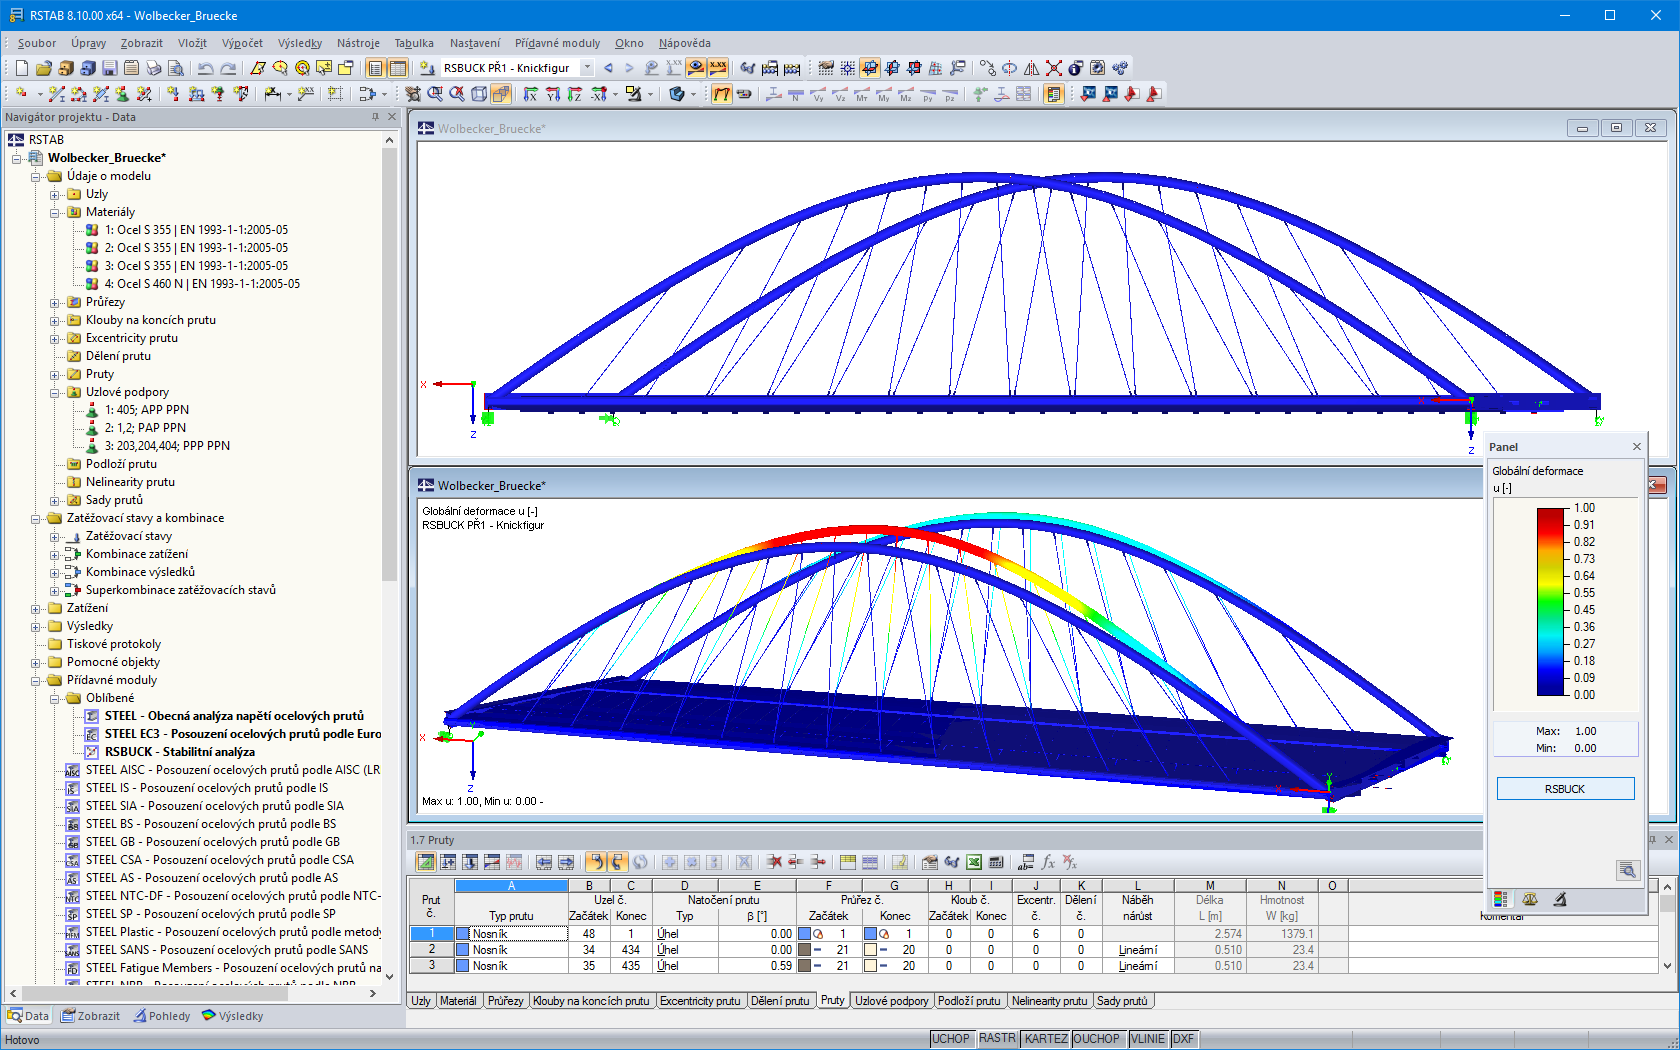Viewport: 1680px width, 1050px height.
Task: Open the Pohledy navigator tab
Action: [162, 1016]
